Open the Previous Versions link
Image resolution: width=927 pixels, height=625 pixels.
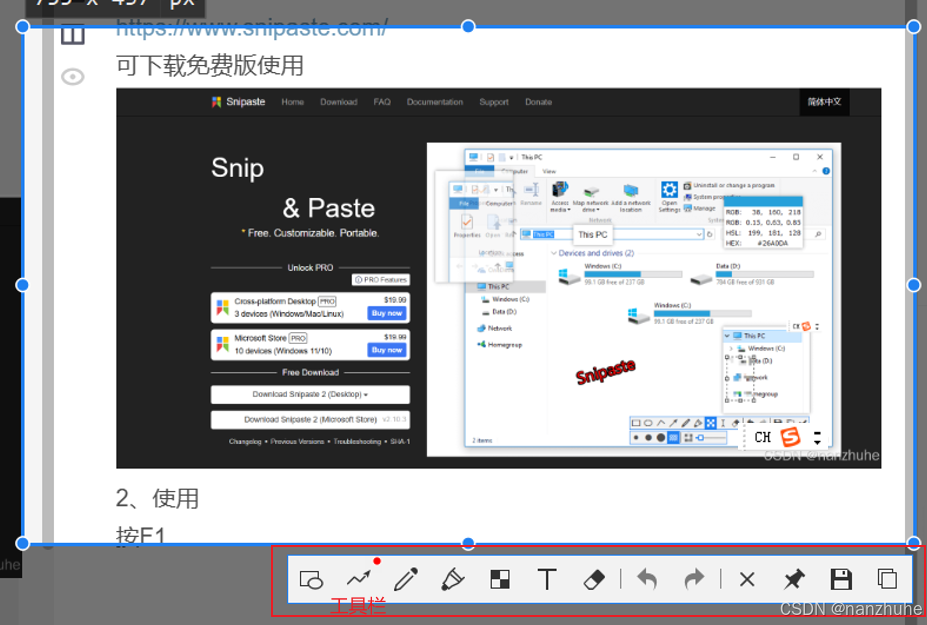(x=297, y=442)
